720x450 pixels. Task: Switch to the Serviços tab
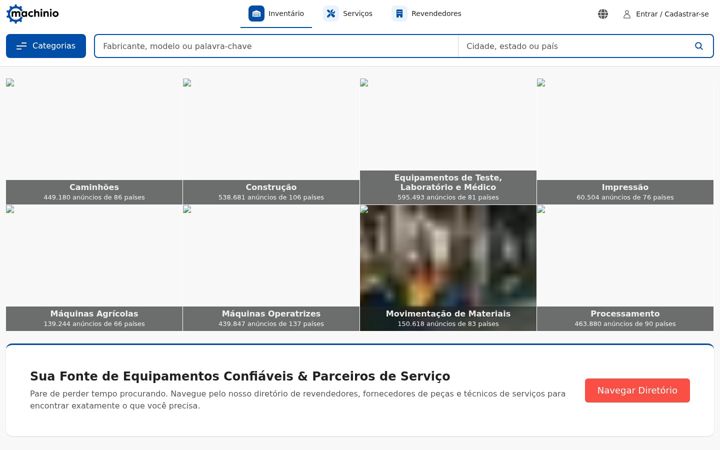348,14
